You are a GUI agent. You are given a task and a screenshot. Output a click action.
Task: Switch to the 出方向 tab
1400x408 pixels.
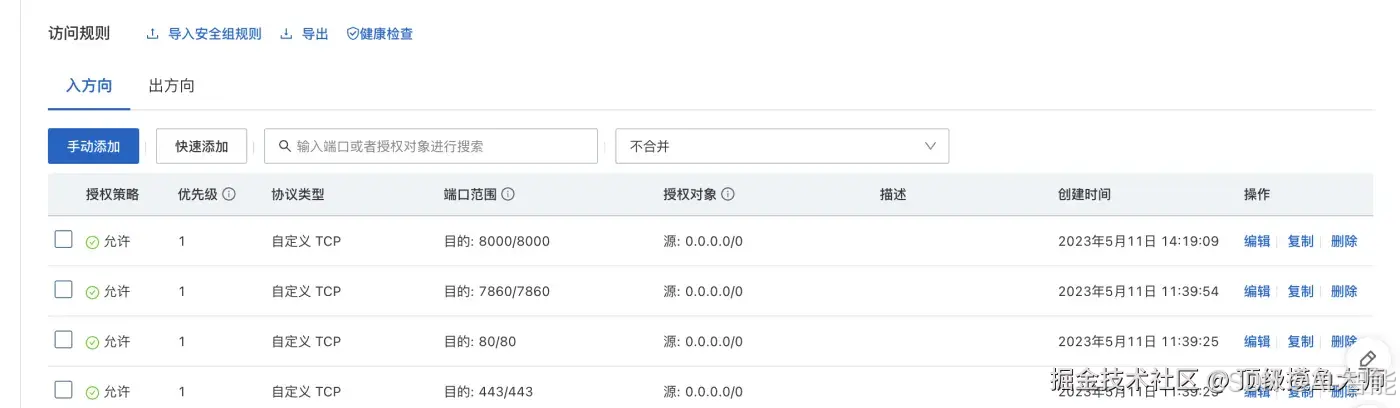[x=171, y=86]
